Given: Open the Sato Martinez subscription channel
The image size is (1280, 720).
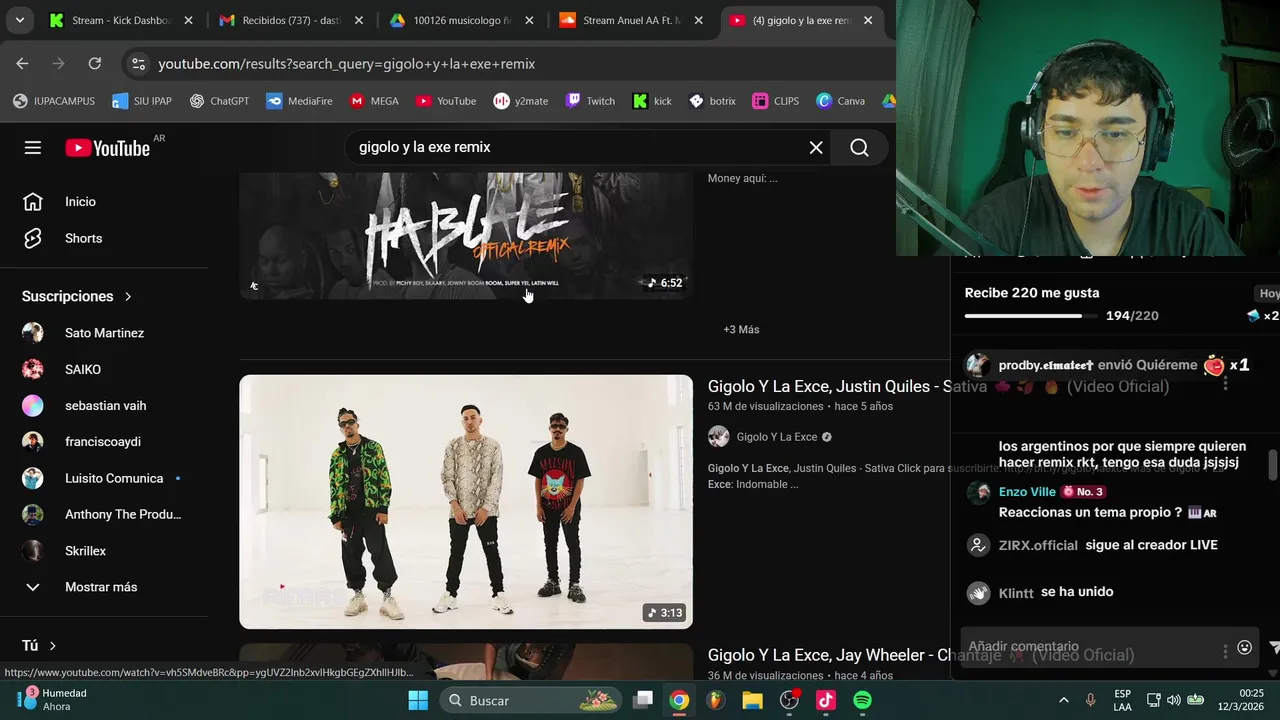Looking at the screenshot, I should coord(104,333).
